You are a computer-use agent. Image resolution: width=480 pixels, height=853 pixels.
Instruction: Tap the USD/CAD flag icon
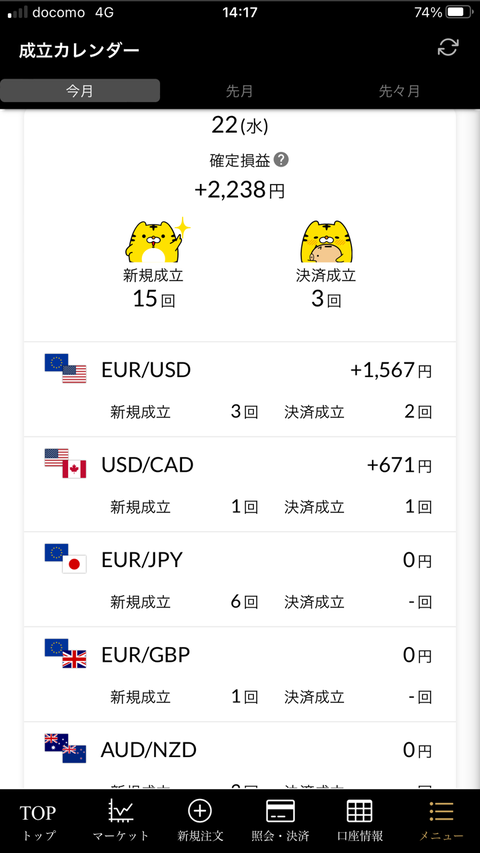pos(65,463)
